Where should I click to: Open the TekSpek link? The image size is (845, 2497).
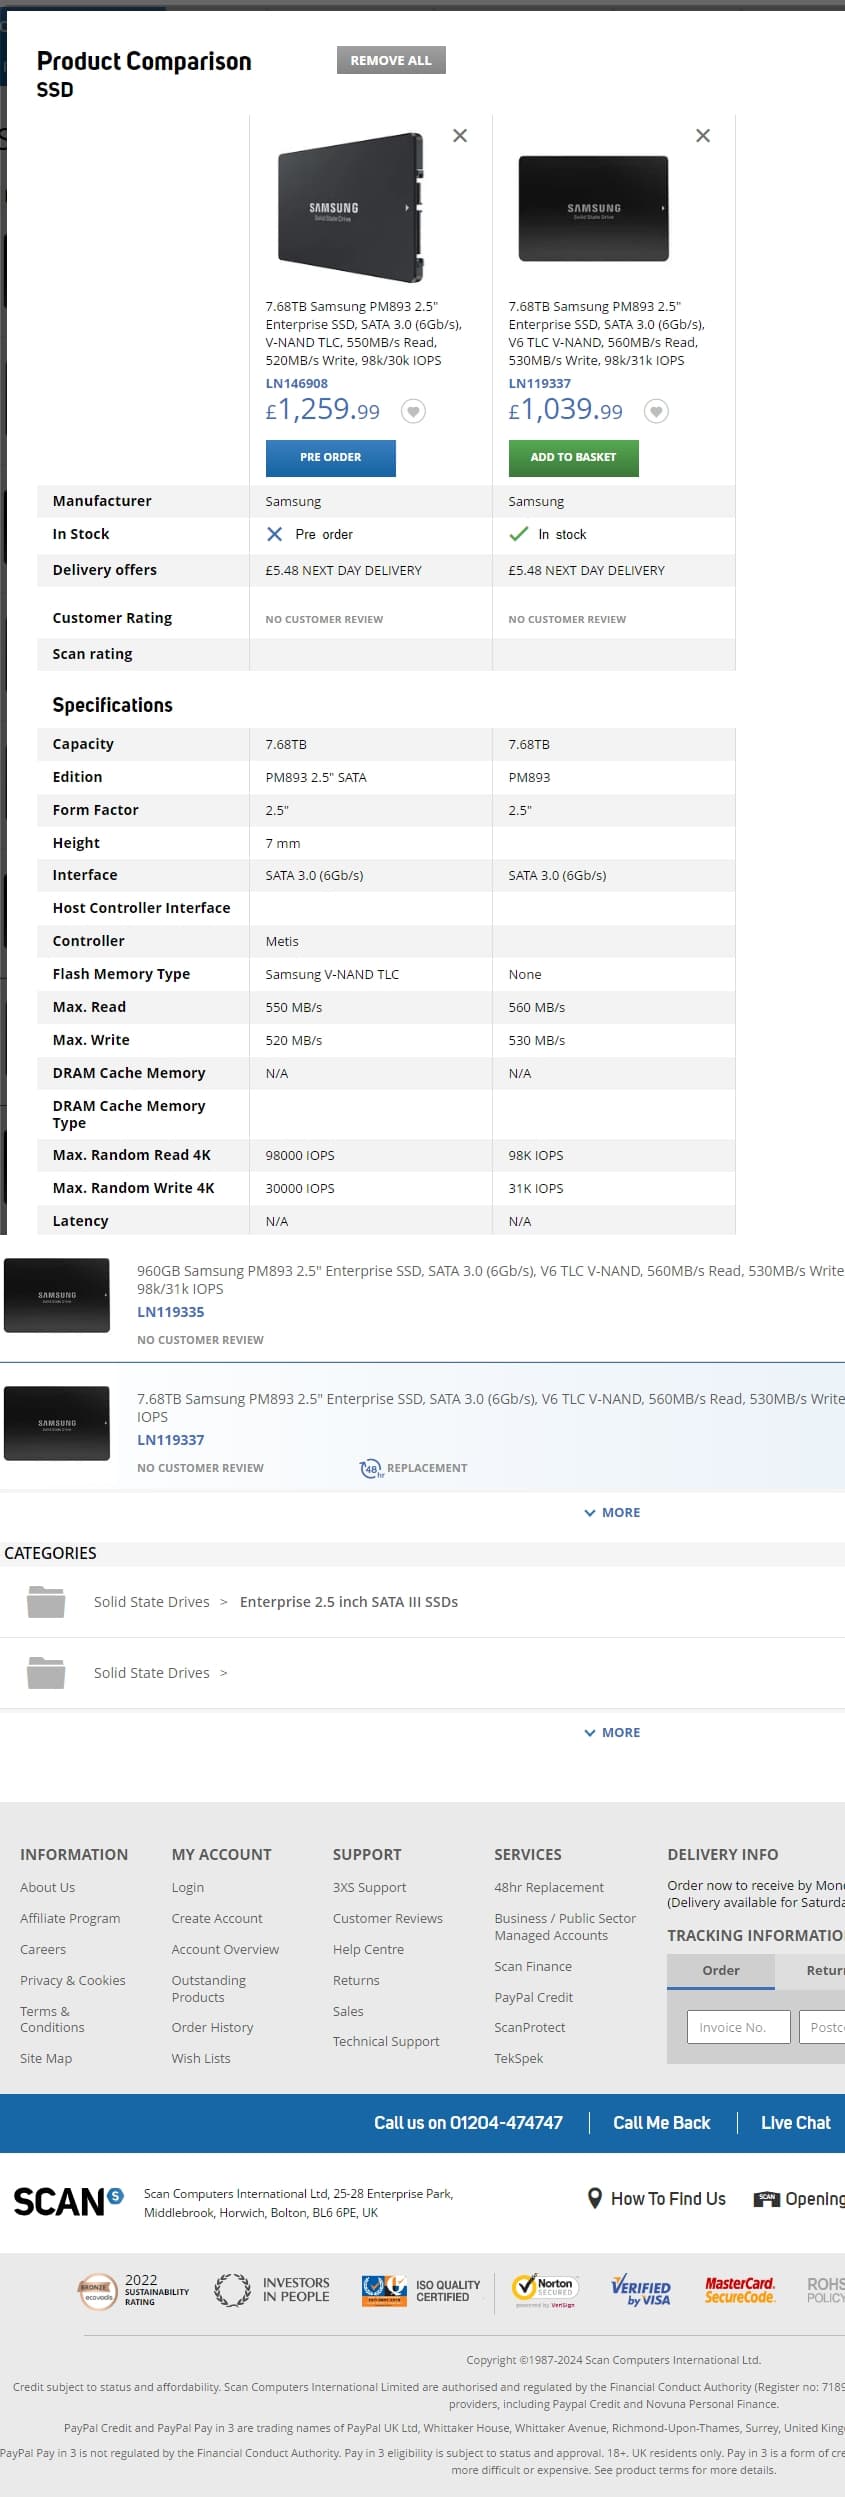519,2058
